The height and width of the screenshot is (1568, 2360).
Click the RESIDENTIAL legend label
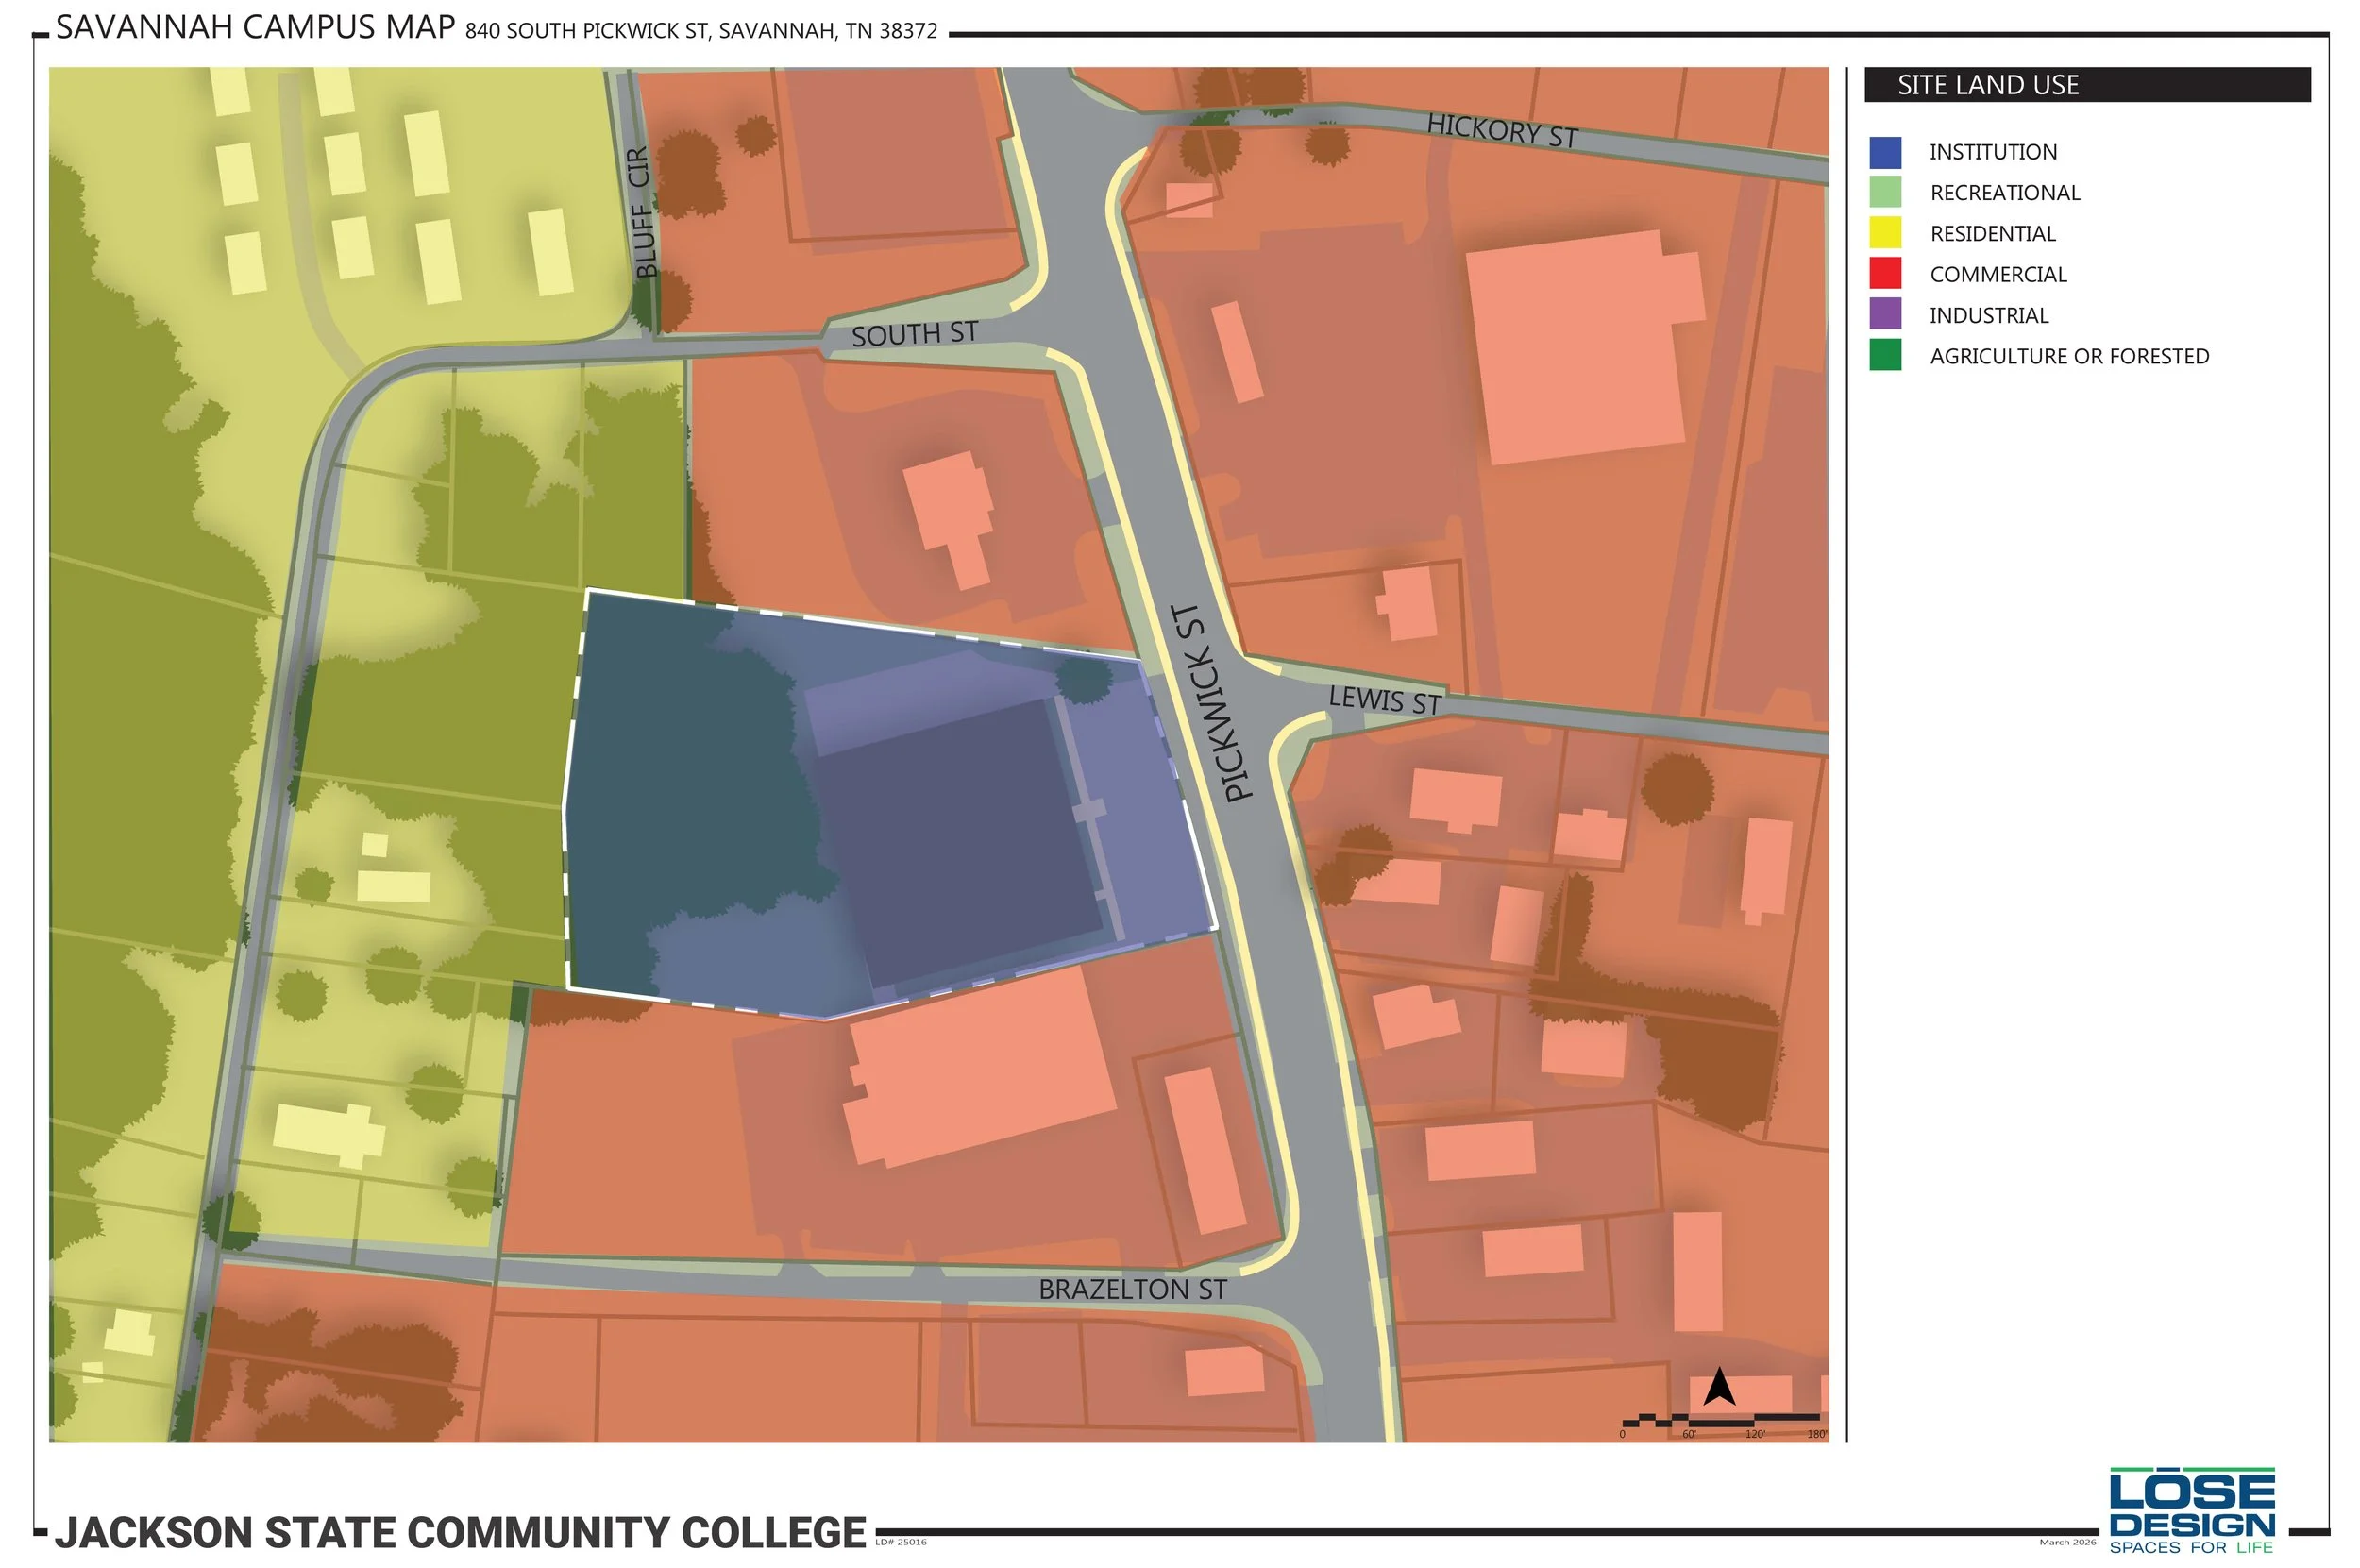[x=1992, y=234]
